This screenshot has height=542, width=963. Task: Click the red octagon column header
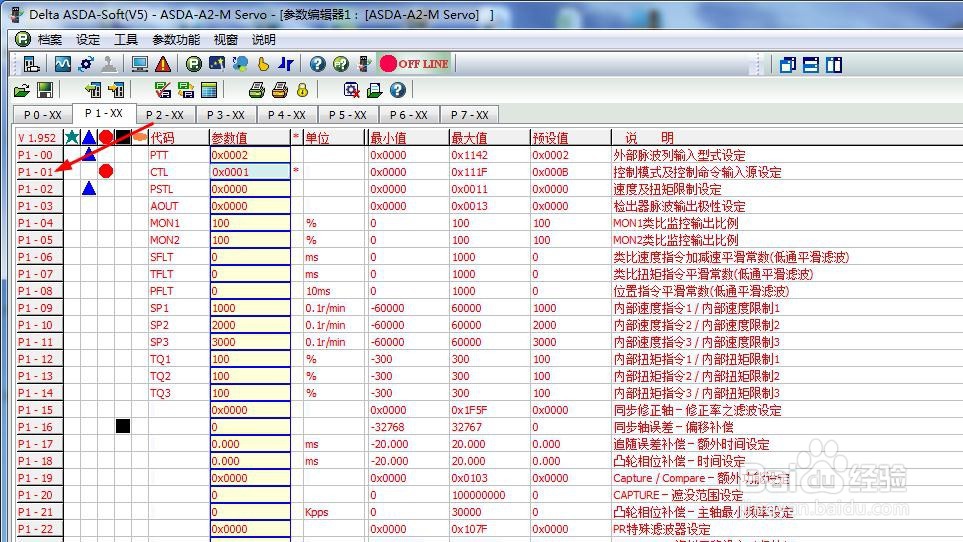[x=106, y=137]
